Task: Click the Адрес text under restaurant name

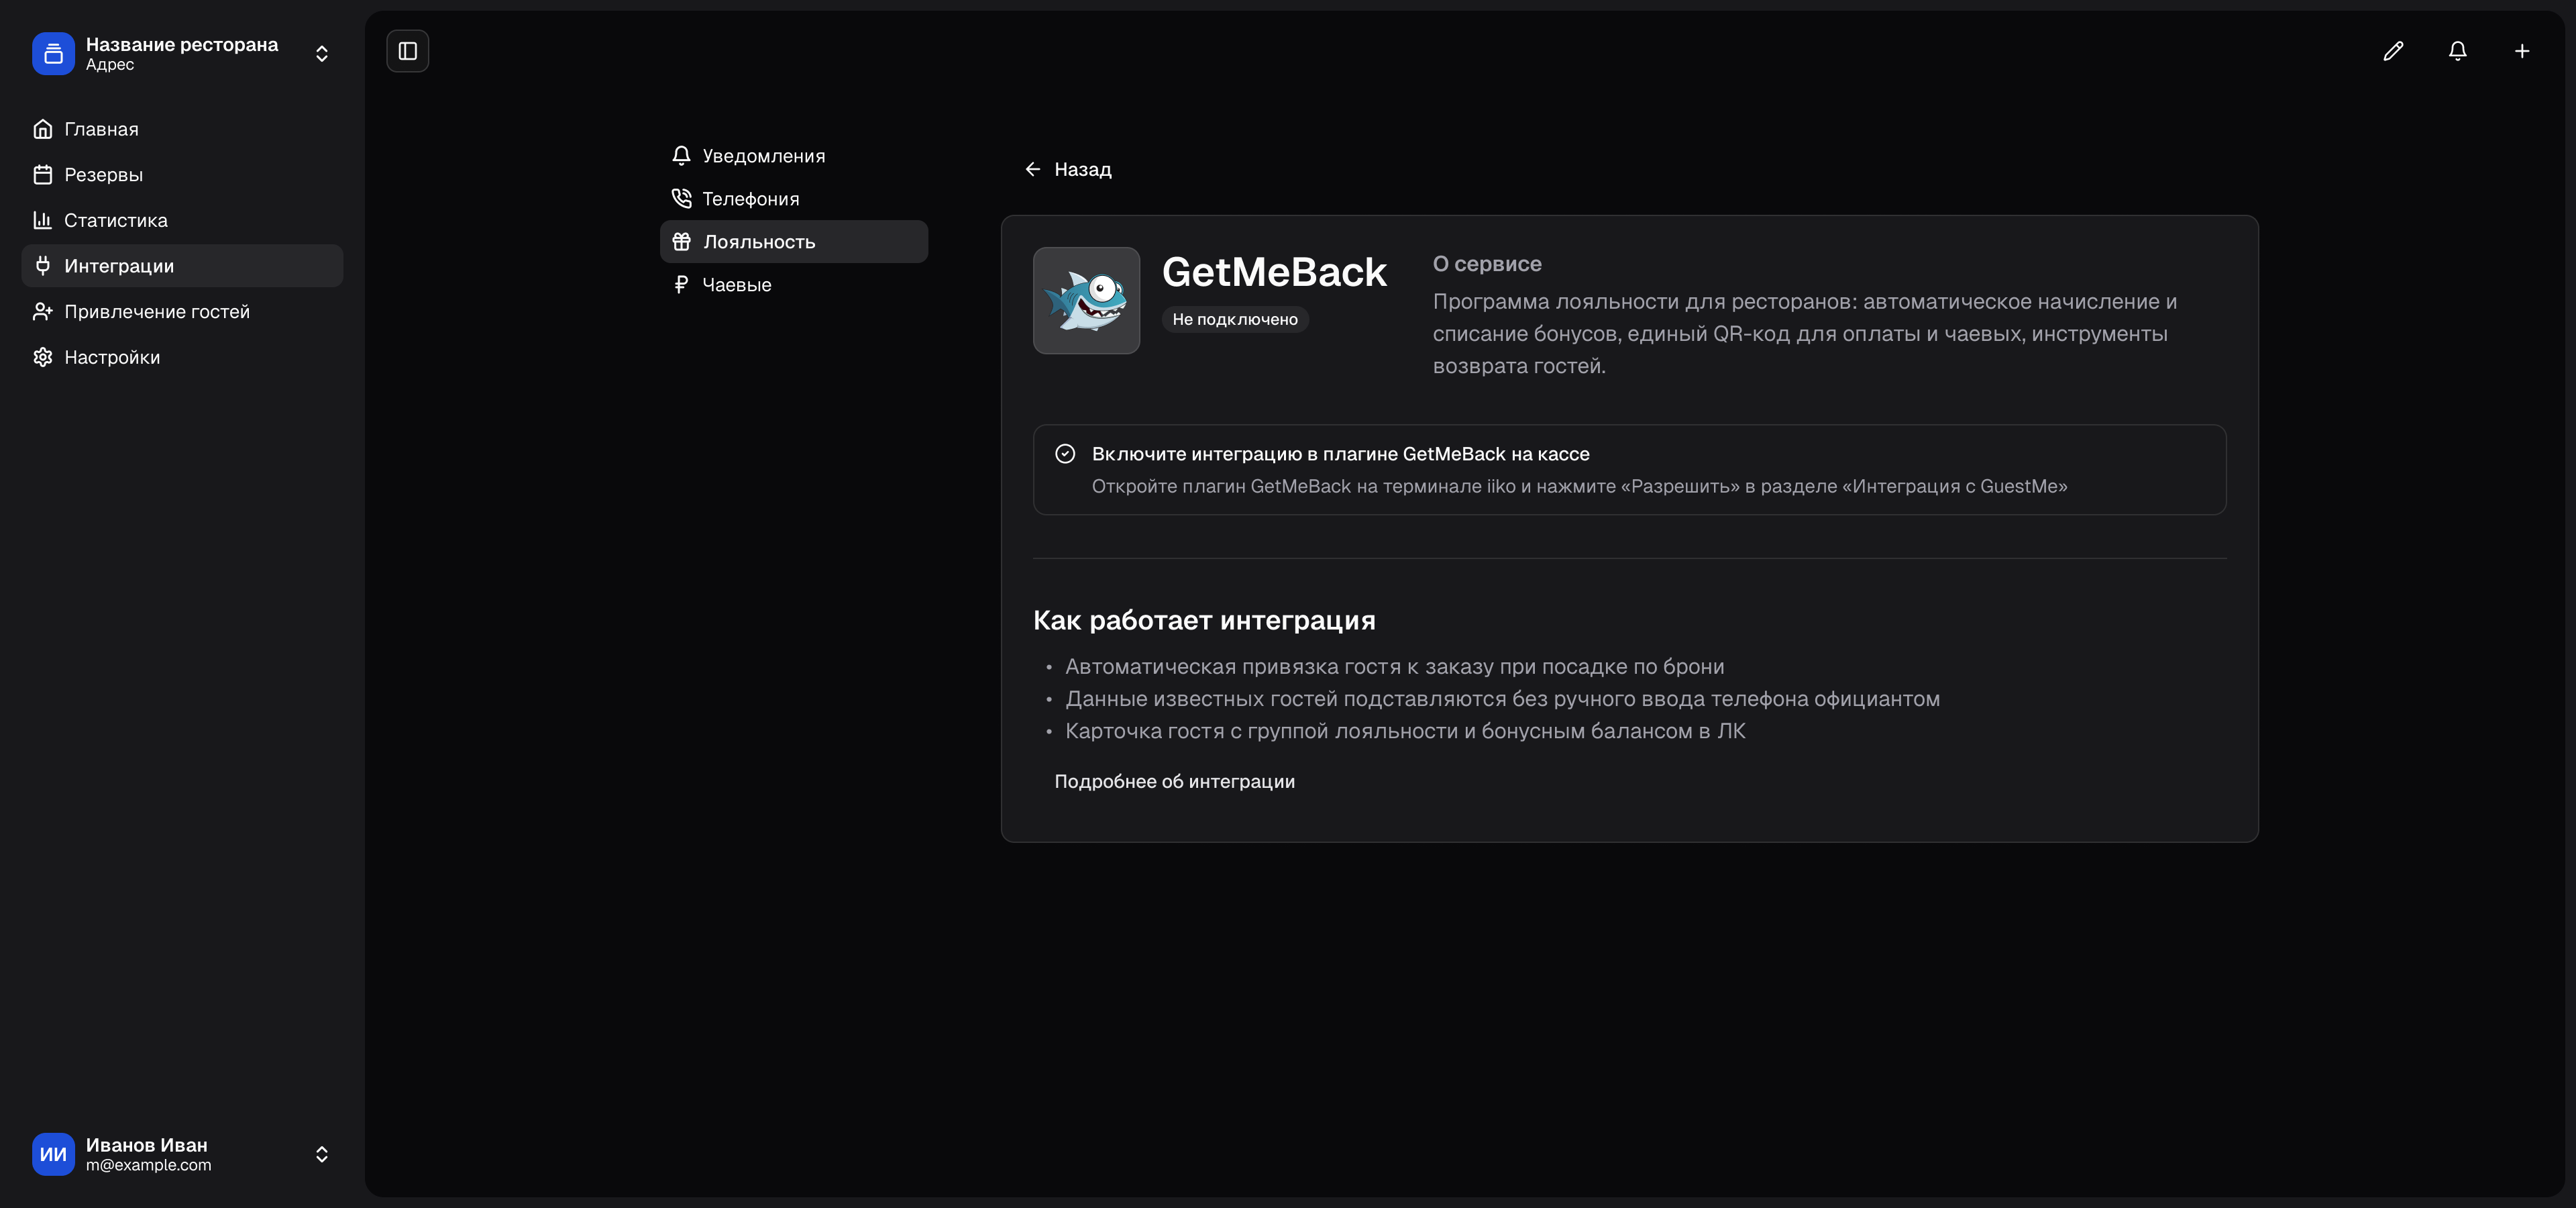Action: [110, 65]
